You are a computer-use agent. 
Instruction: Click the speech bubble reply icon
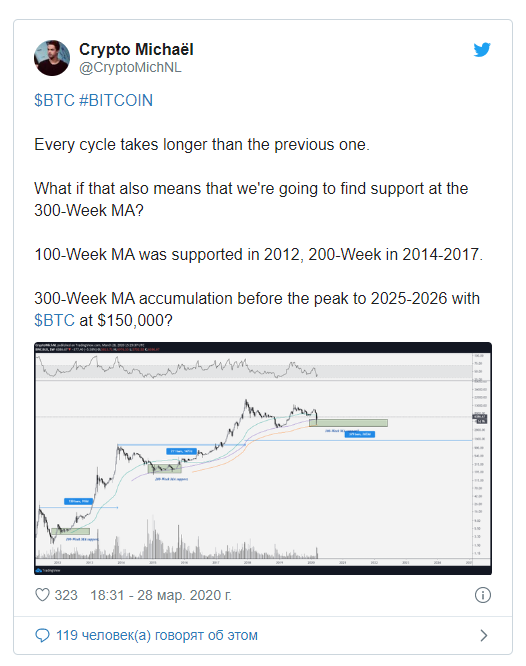tap(42, 635)
